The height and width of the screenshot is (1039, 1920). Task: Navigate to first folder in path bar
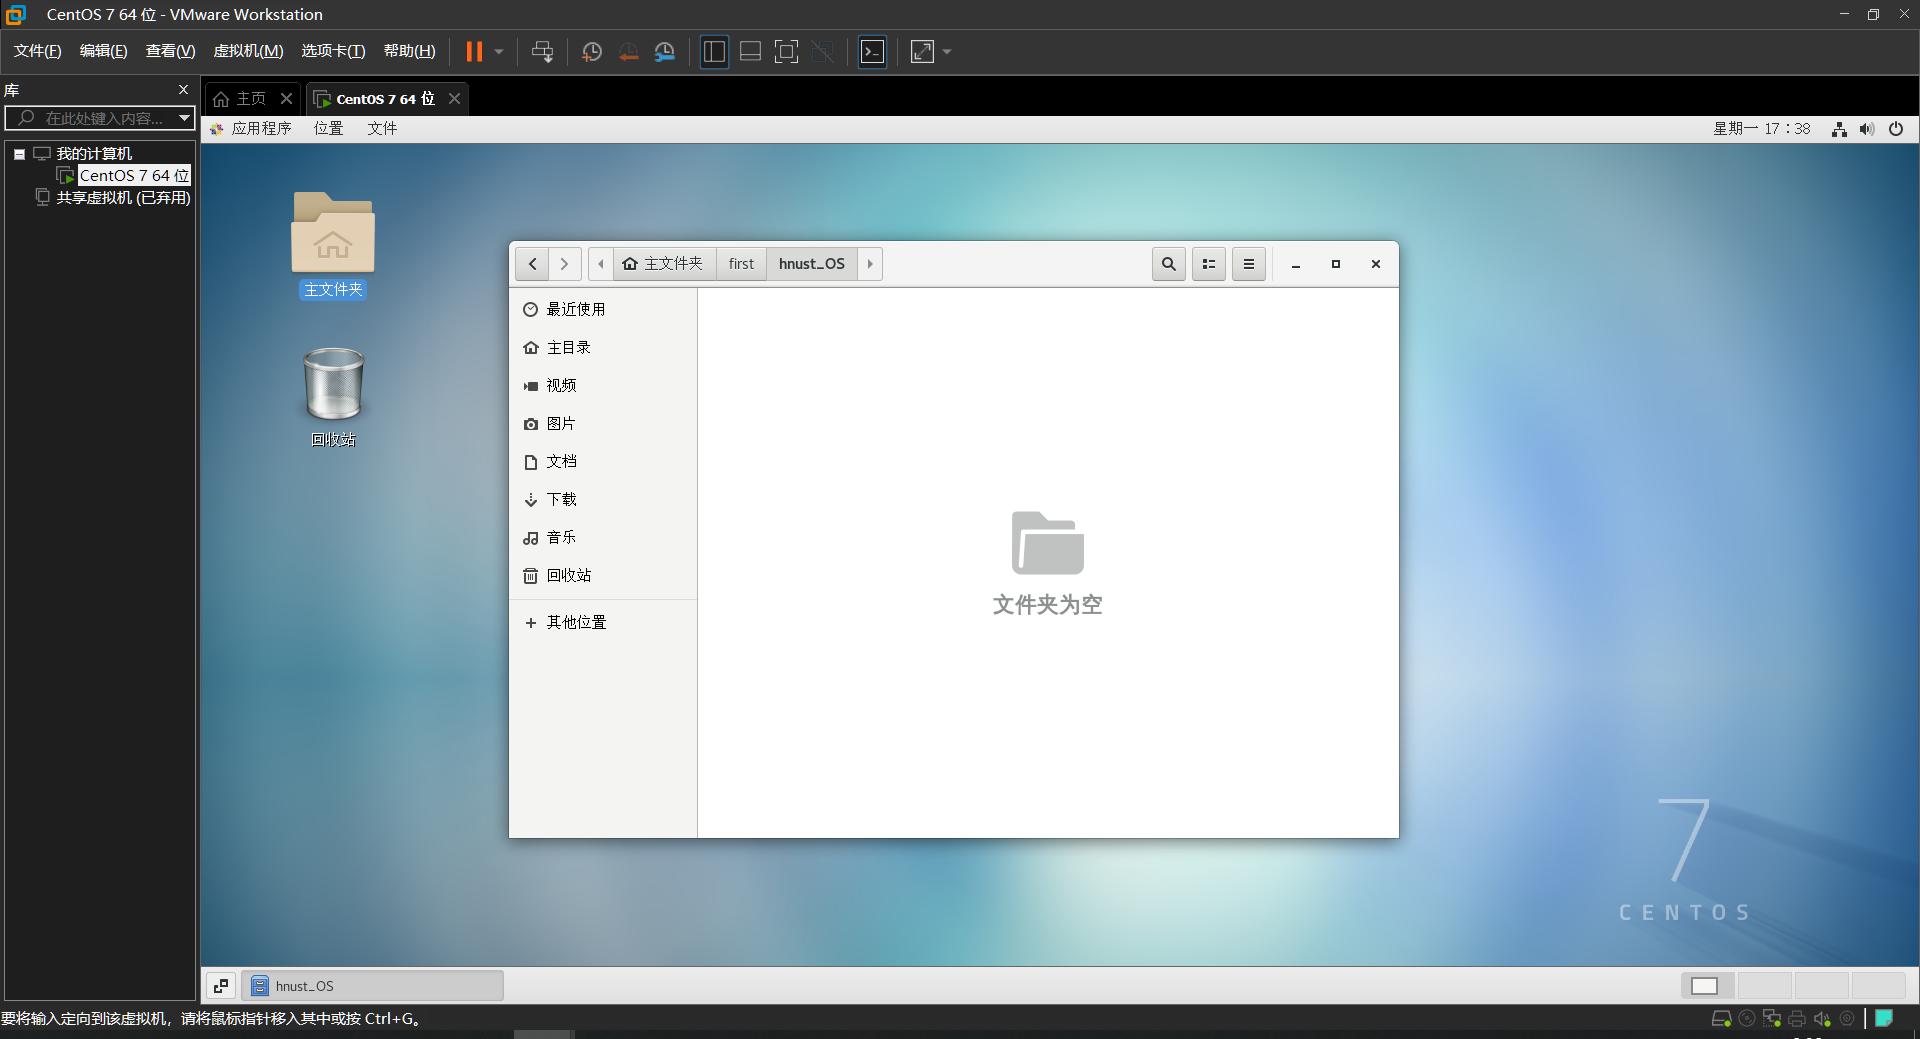[741, 264]
